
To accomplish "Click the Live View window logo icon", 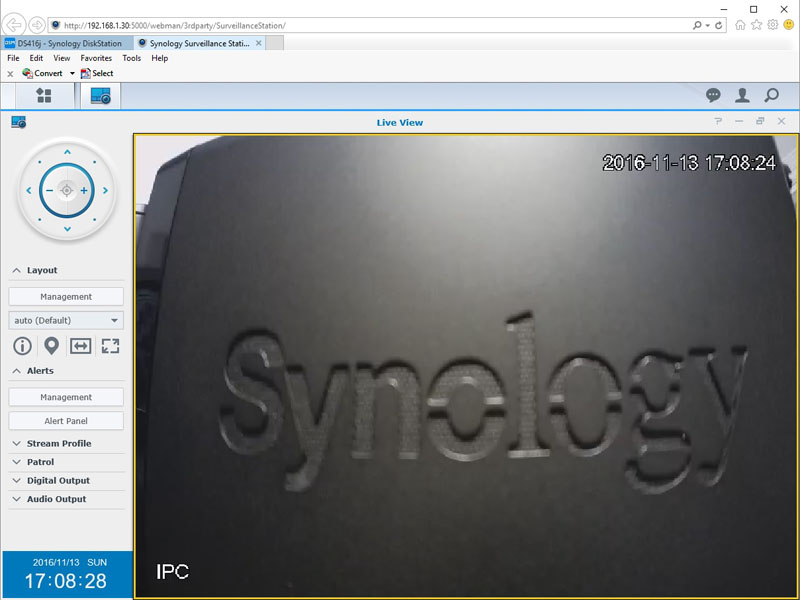I will [18, 122].
